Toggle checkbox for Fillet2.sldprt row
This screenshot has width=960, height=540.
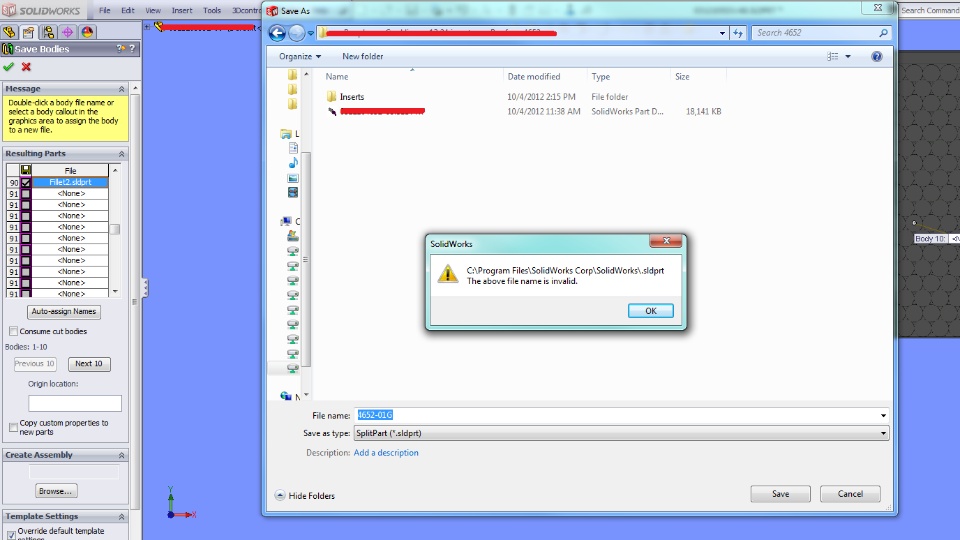coord(26,182)
